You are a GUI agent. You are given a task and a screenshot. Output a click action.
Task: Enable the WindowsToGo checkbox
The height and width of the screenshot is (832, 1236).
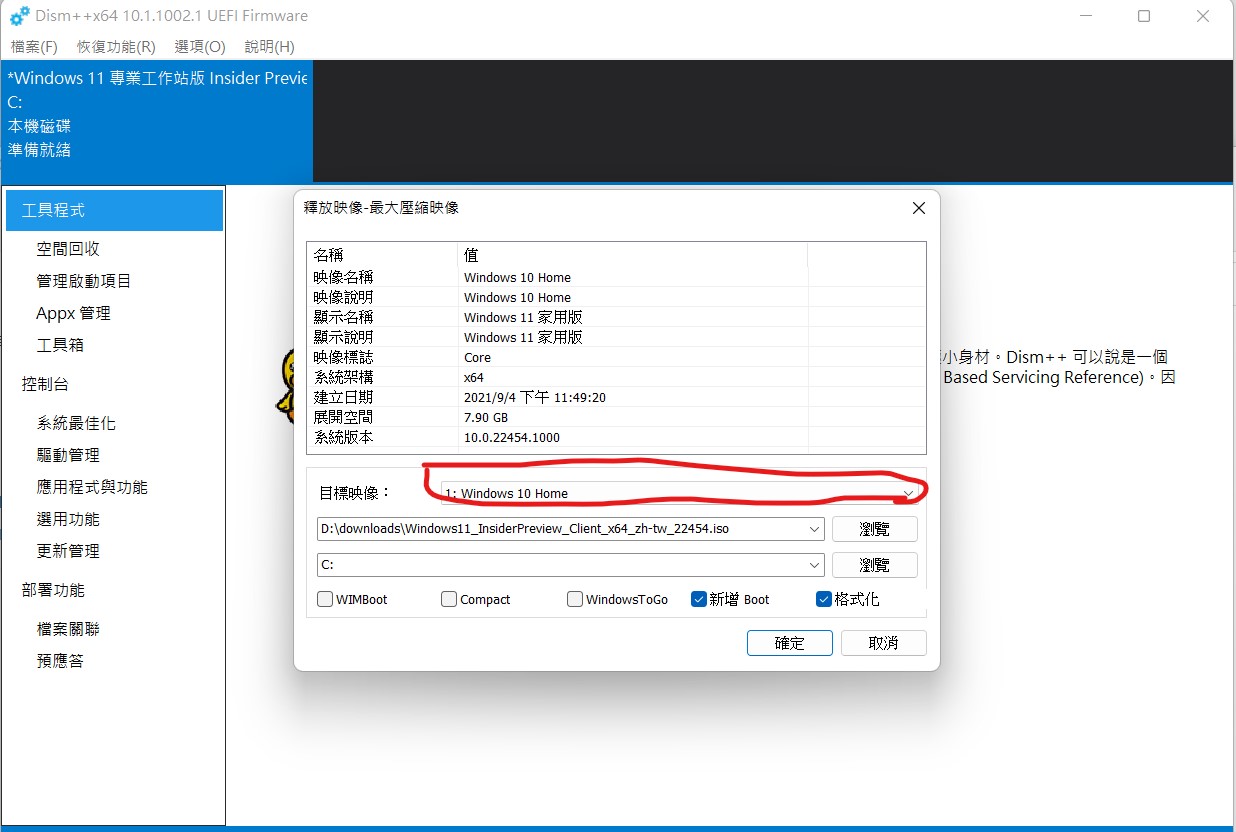coord(575,599)
